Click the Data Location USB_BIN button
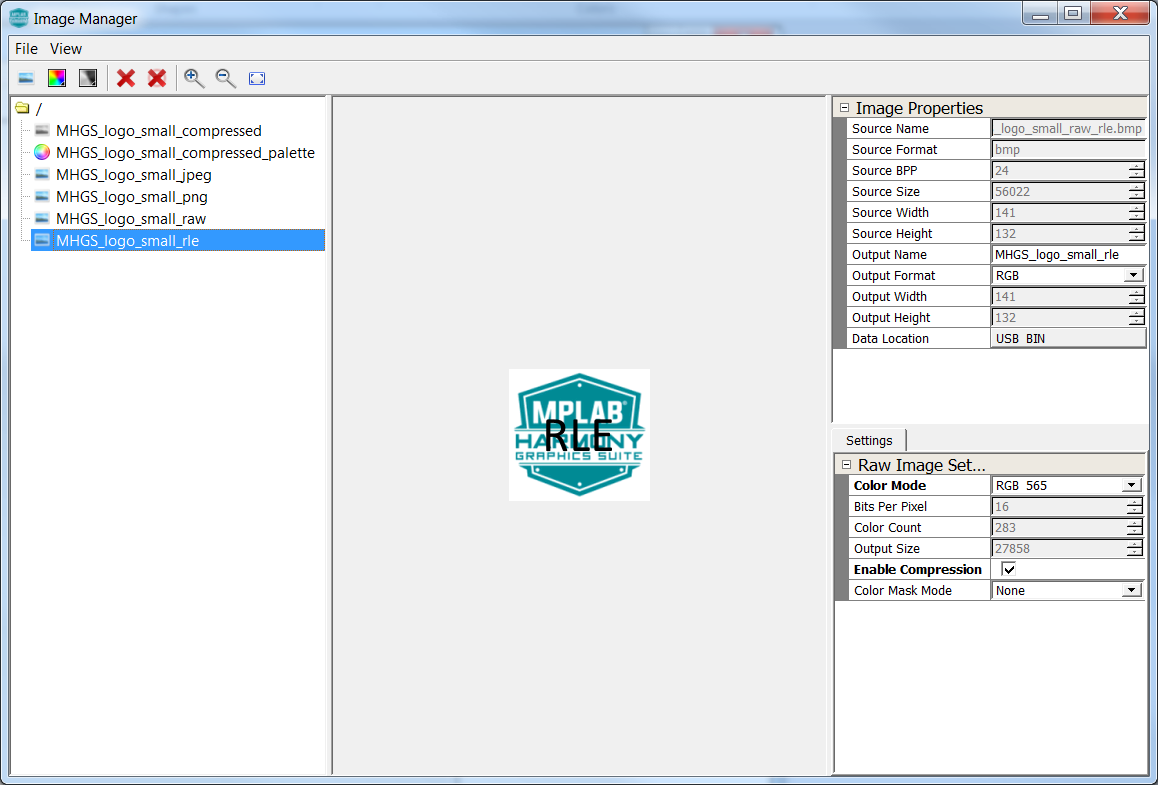The image size is (1158, 785). click(1068, 338)
